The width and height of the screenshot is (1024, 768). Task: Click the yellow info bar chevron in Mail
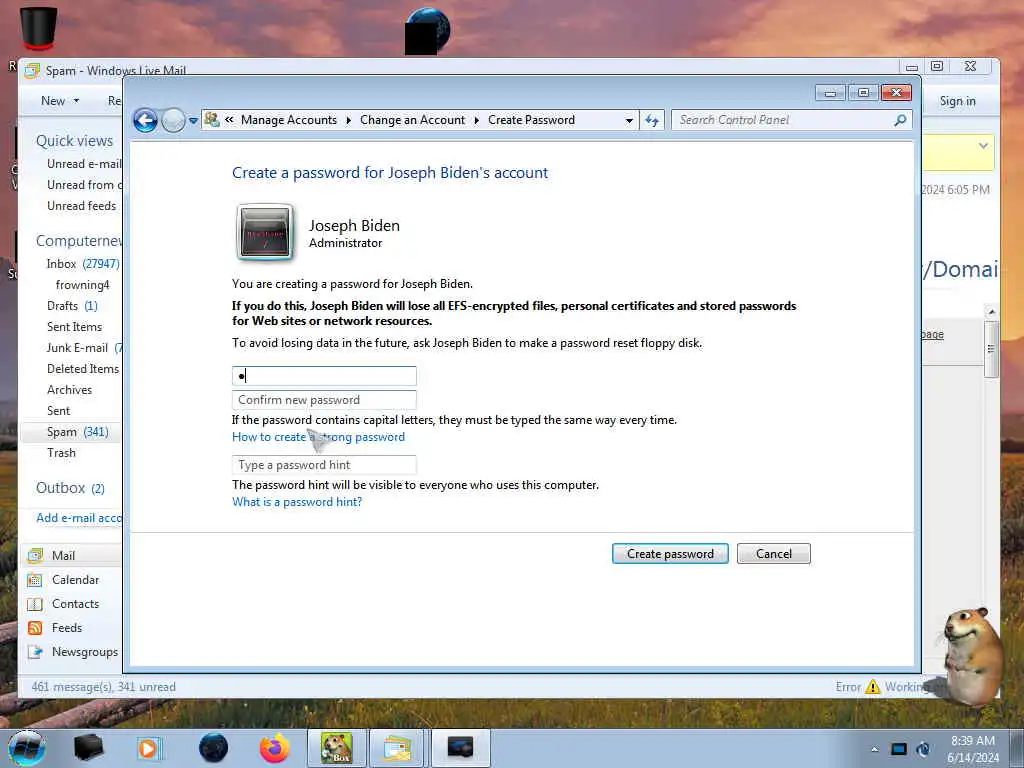click(983, 146)
